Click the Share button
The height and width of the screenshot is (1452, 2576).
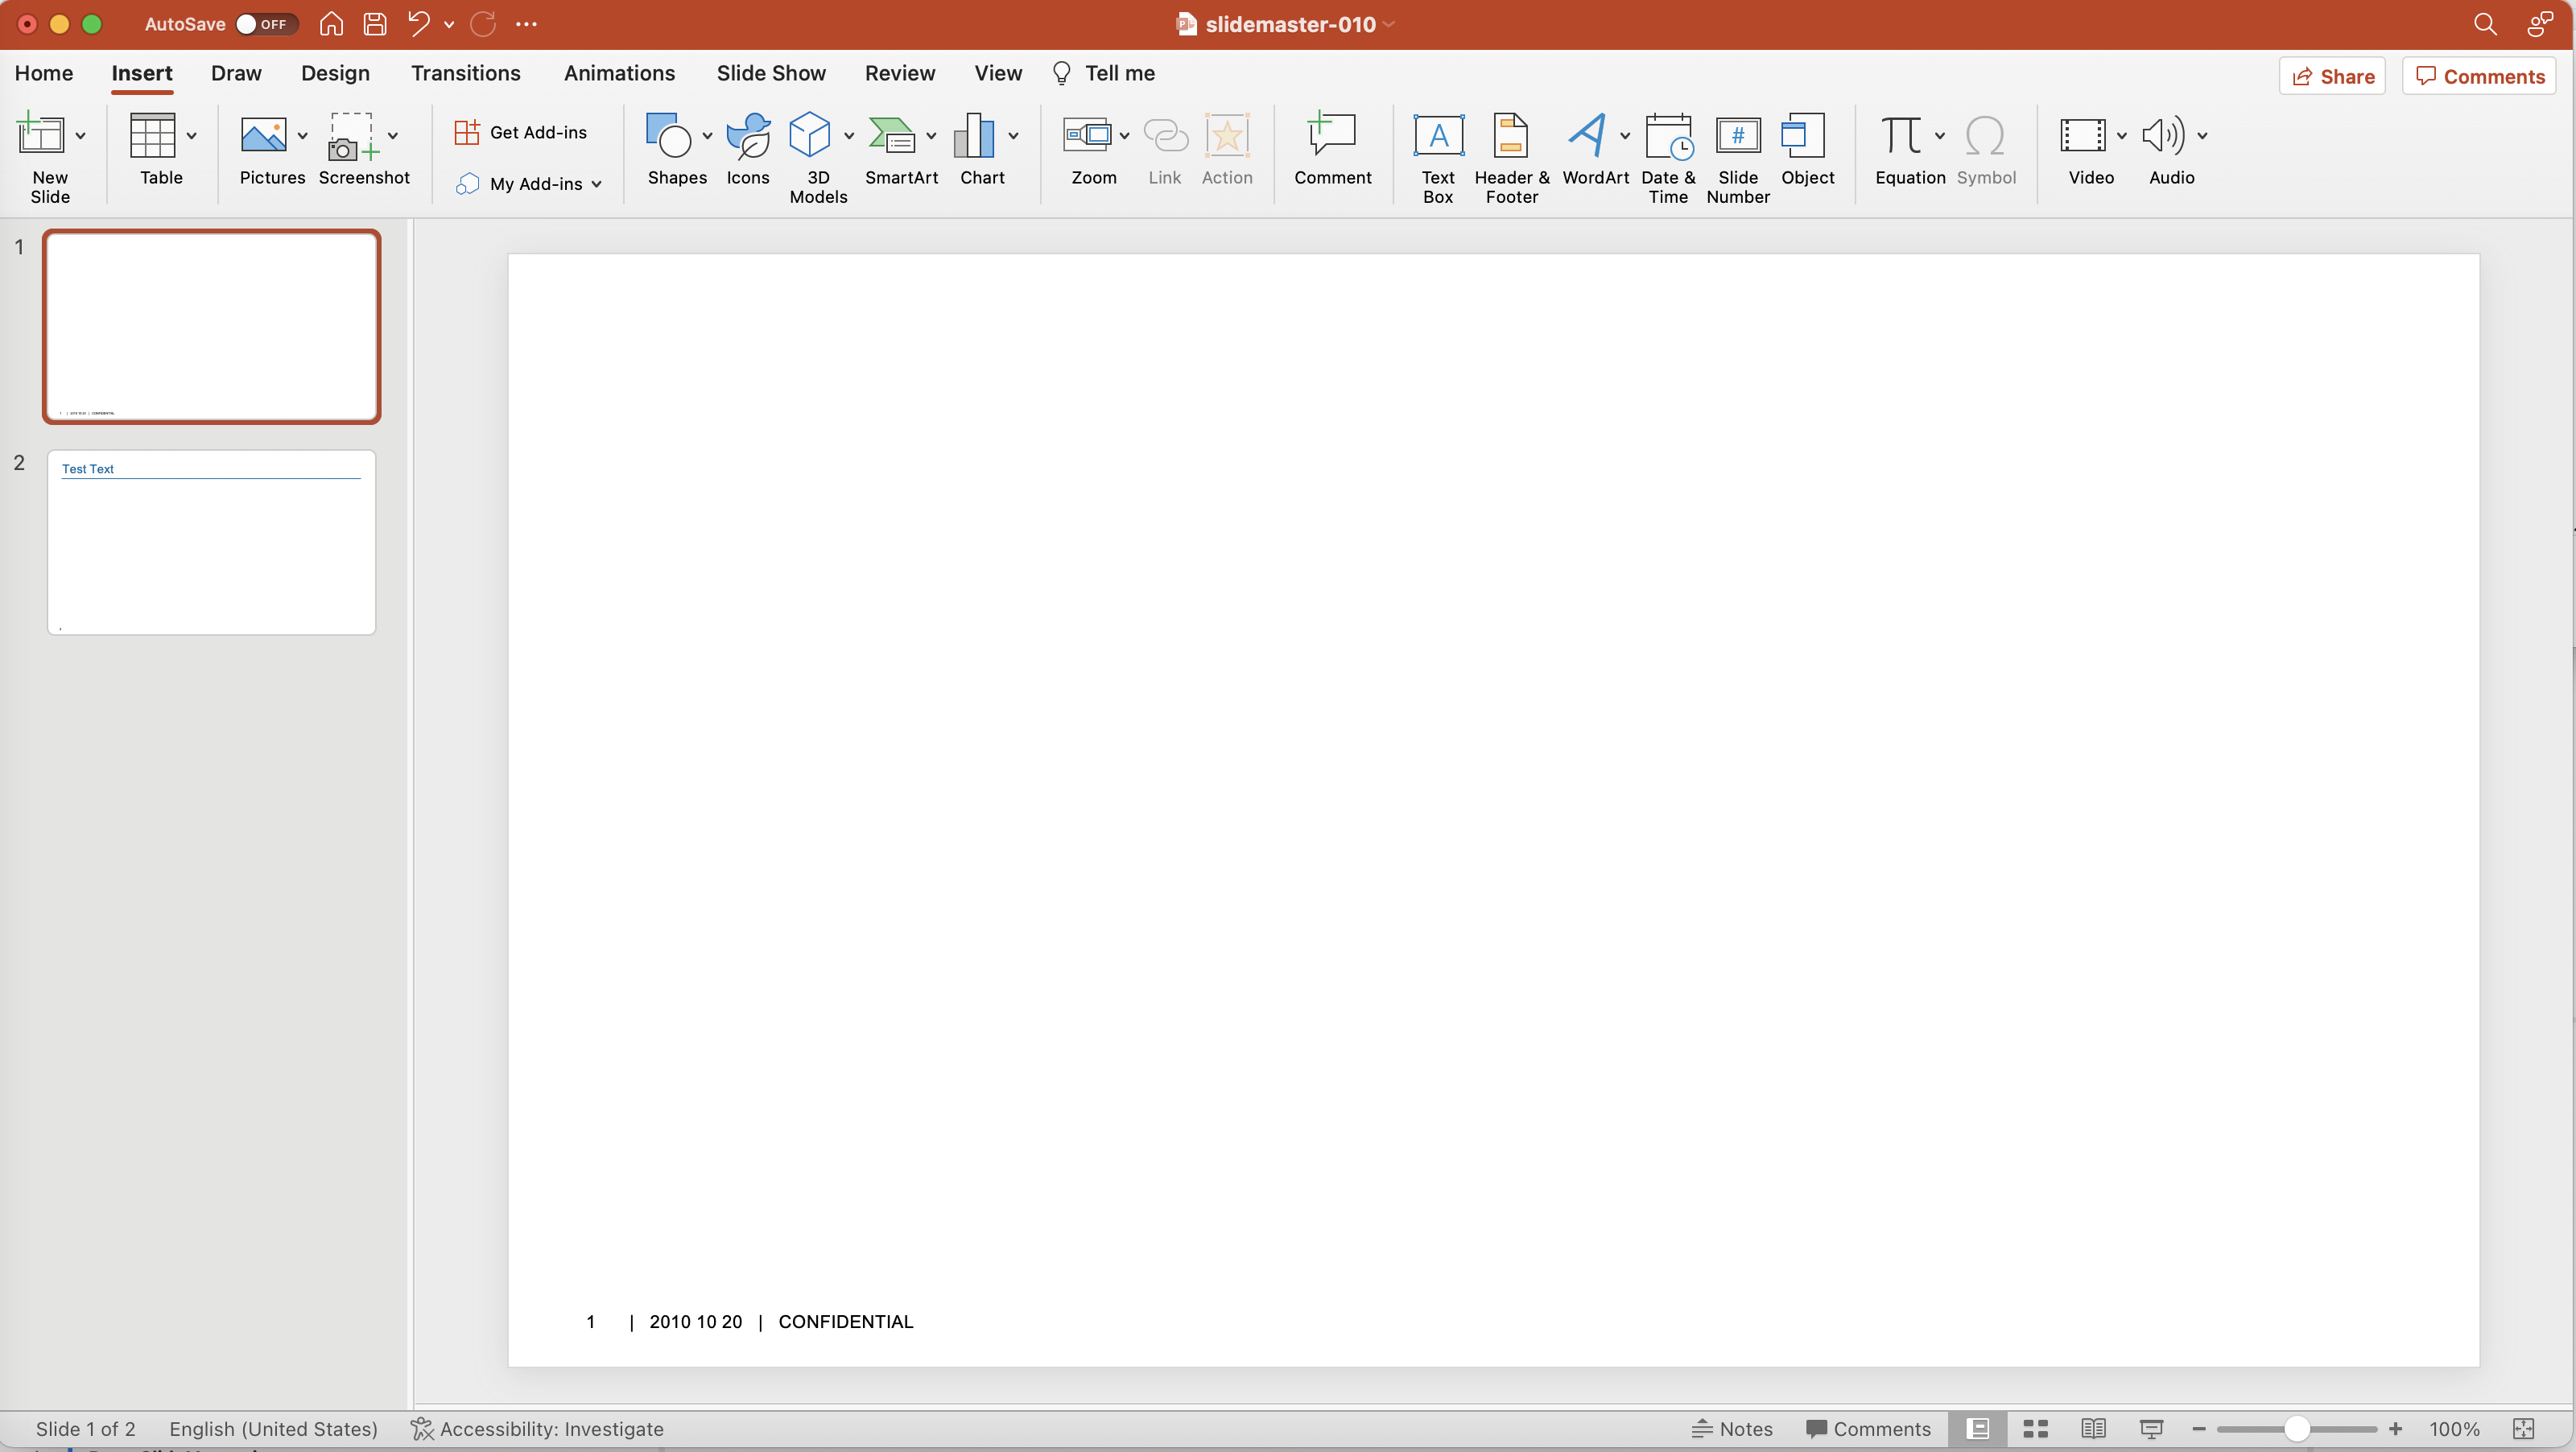pos(2332,77)
